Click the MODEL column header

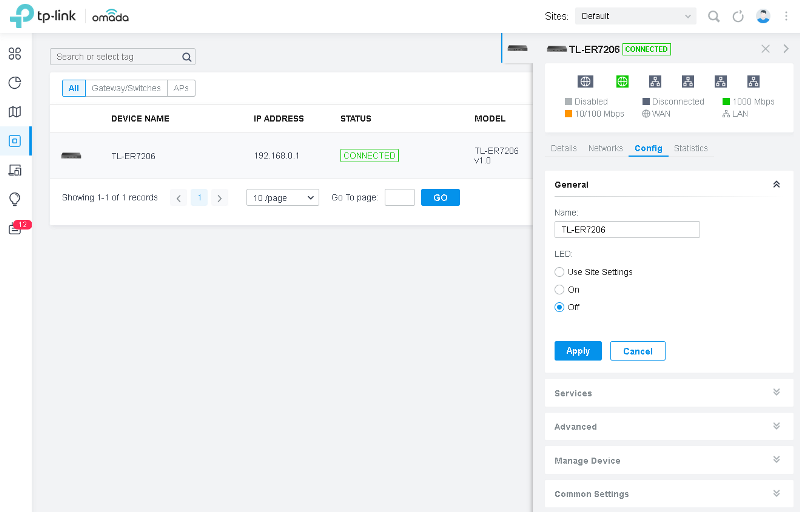click(x=490, y=118)
